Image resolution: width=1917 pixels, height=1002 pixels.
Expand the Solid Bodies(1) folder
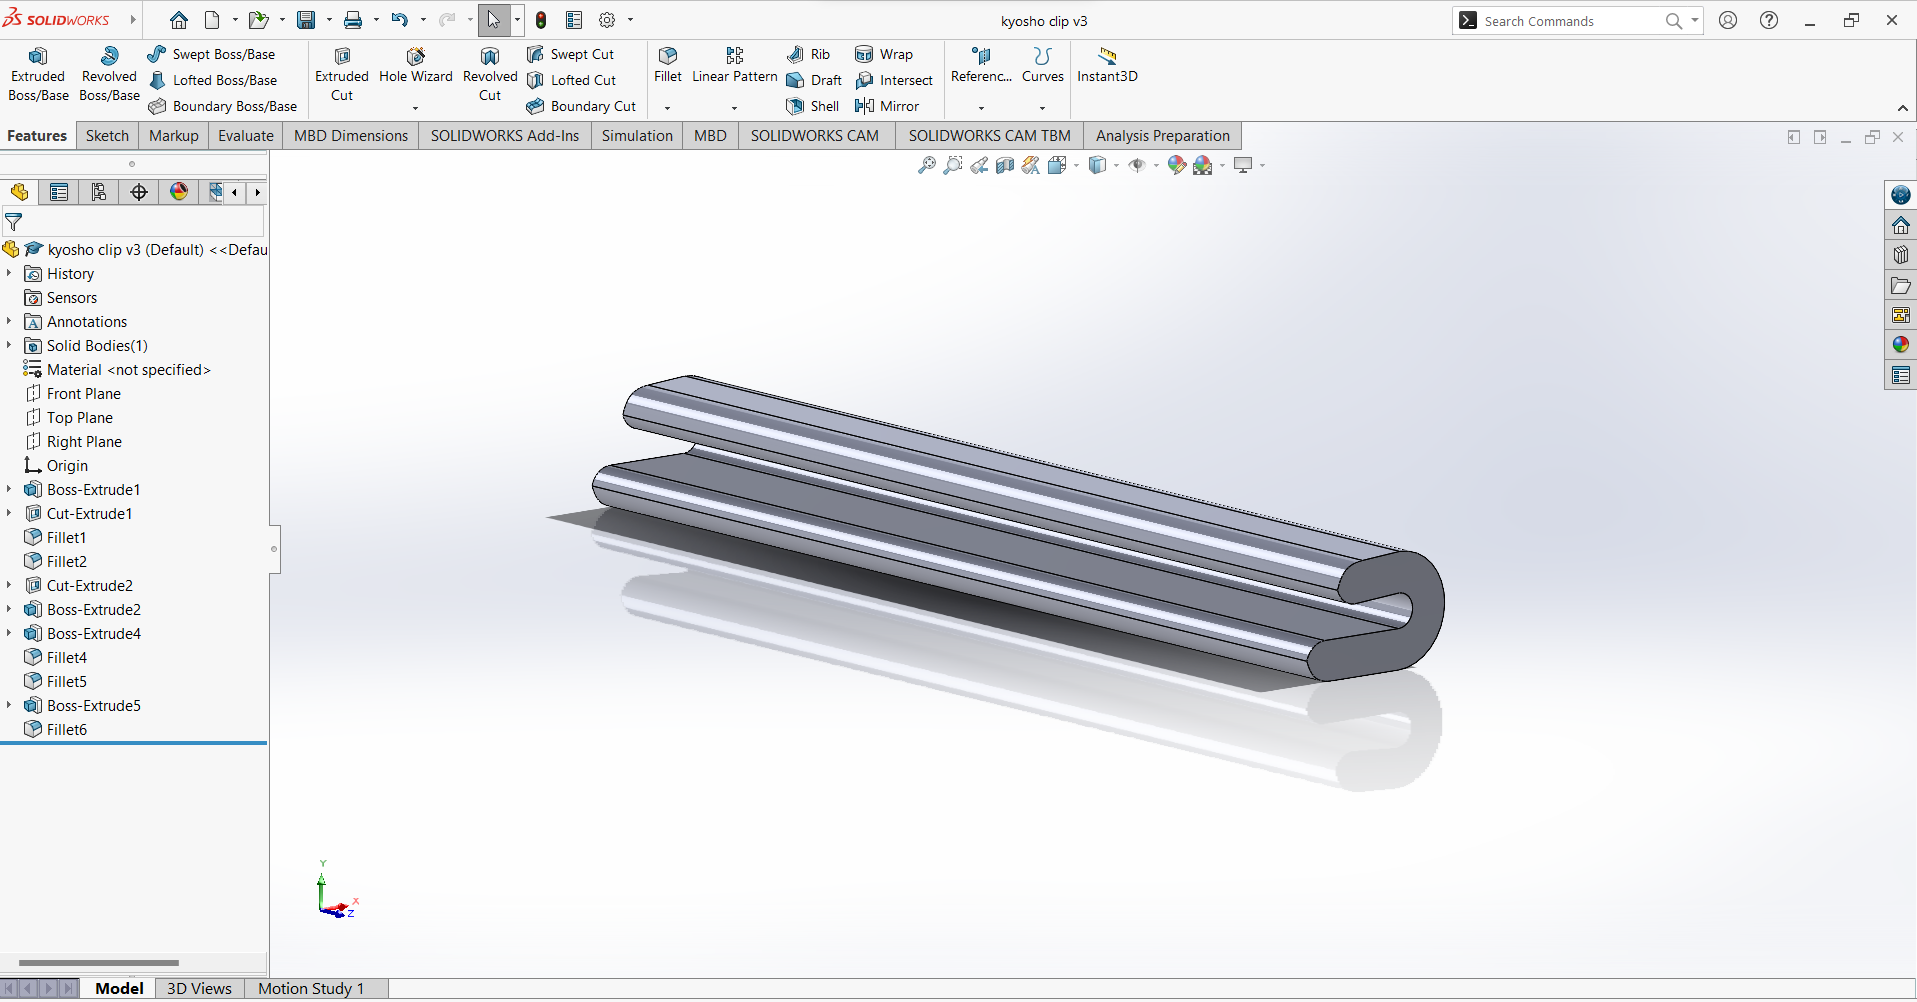click(x=9, y=345)
